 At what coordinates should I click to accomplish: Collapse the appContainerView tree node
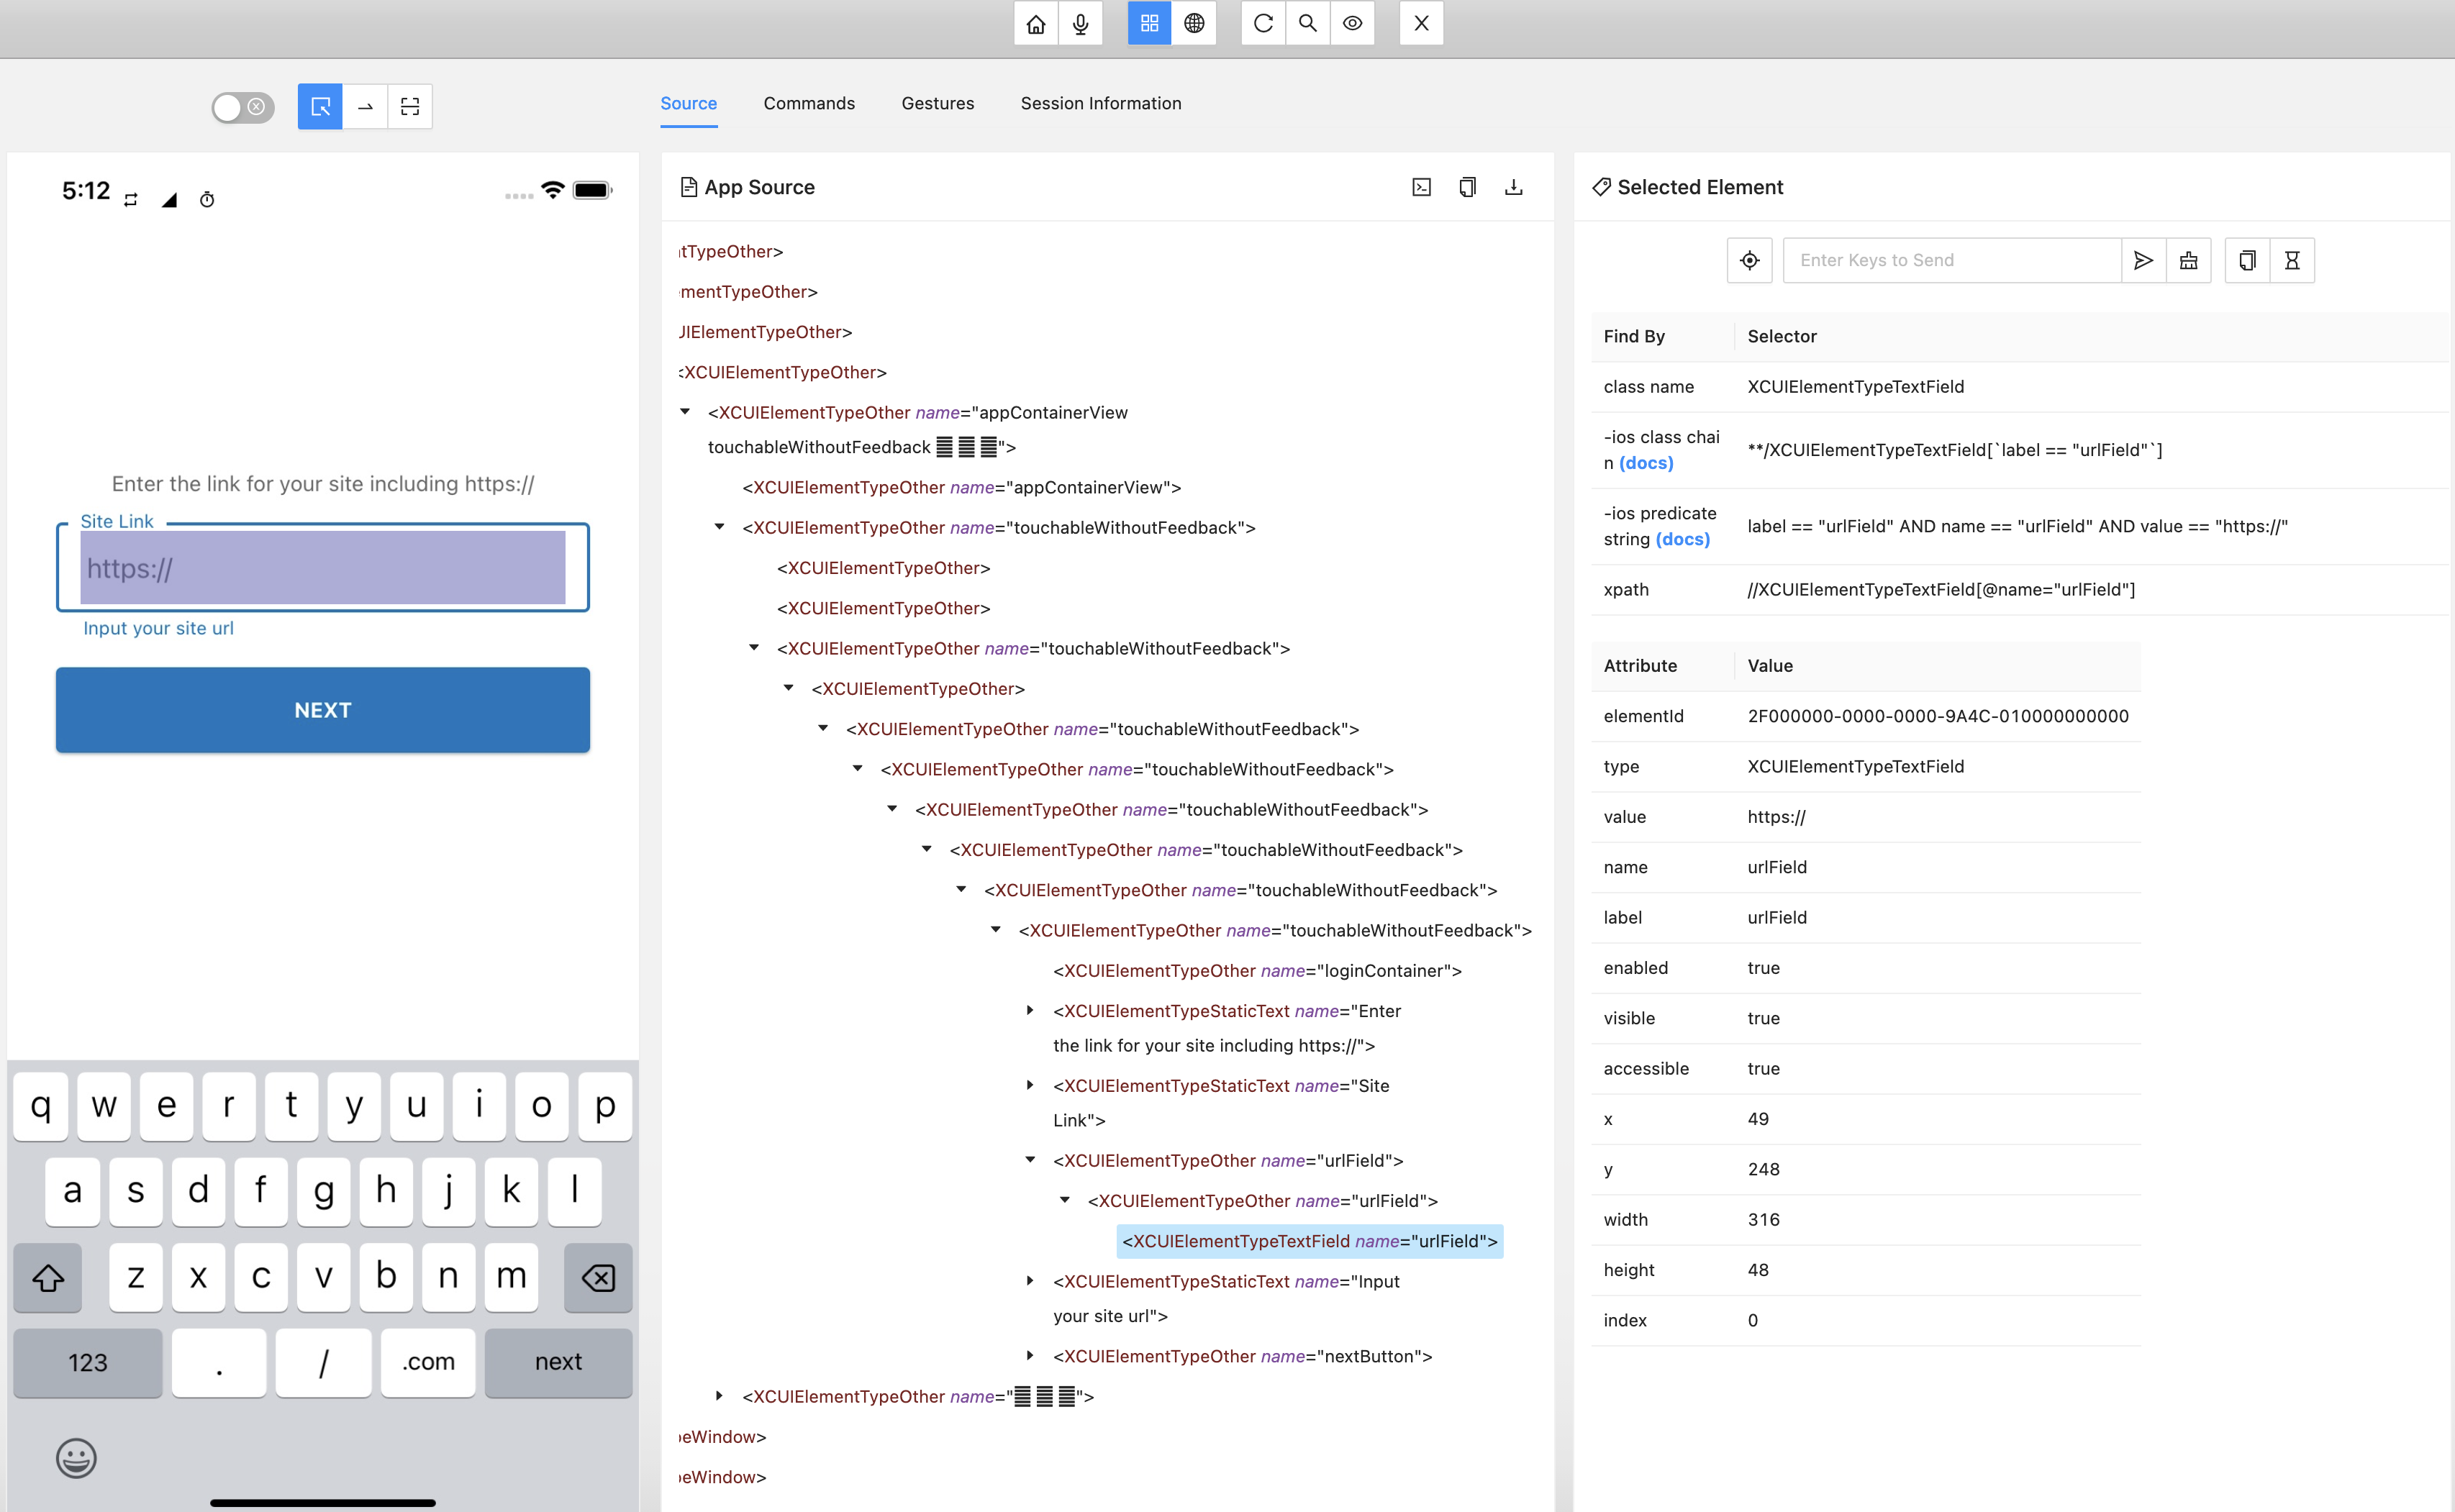685,412
